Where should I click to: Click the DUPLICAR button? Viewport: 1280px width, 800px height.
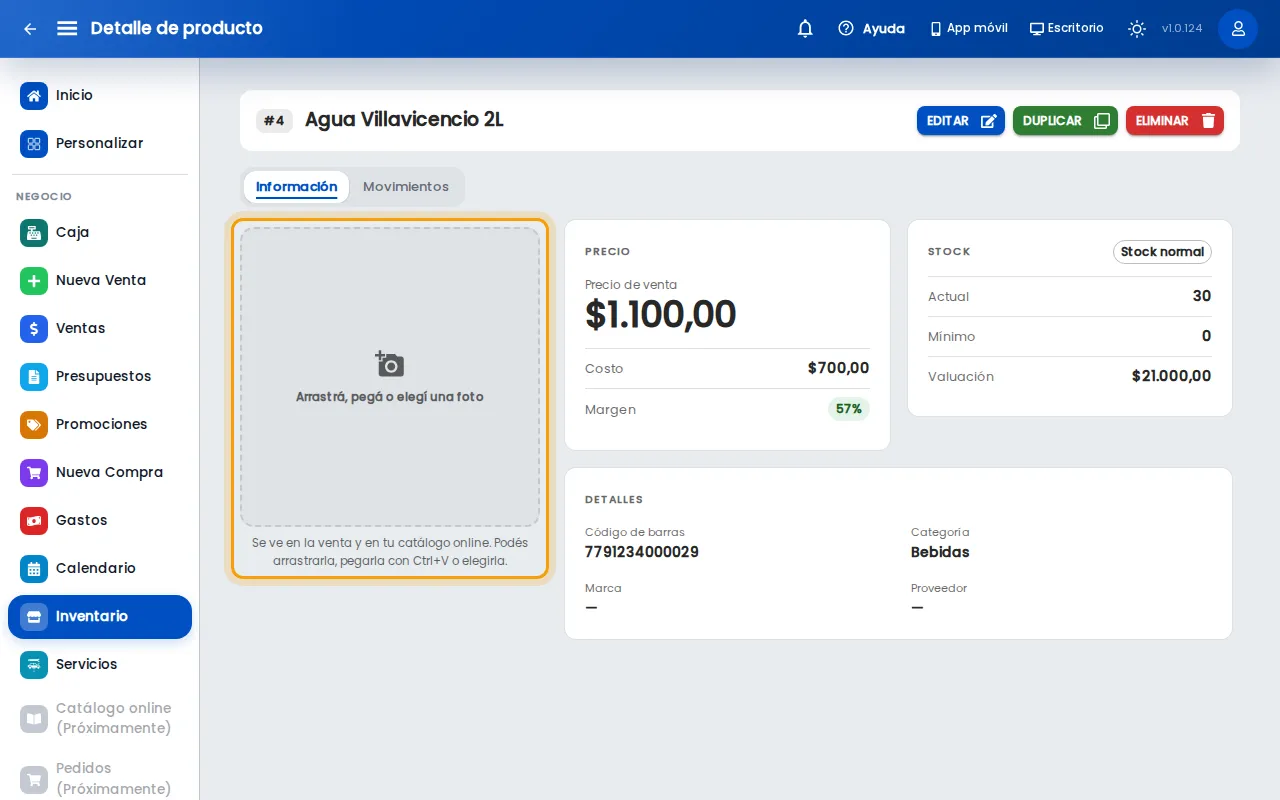[1065, 121]
